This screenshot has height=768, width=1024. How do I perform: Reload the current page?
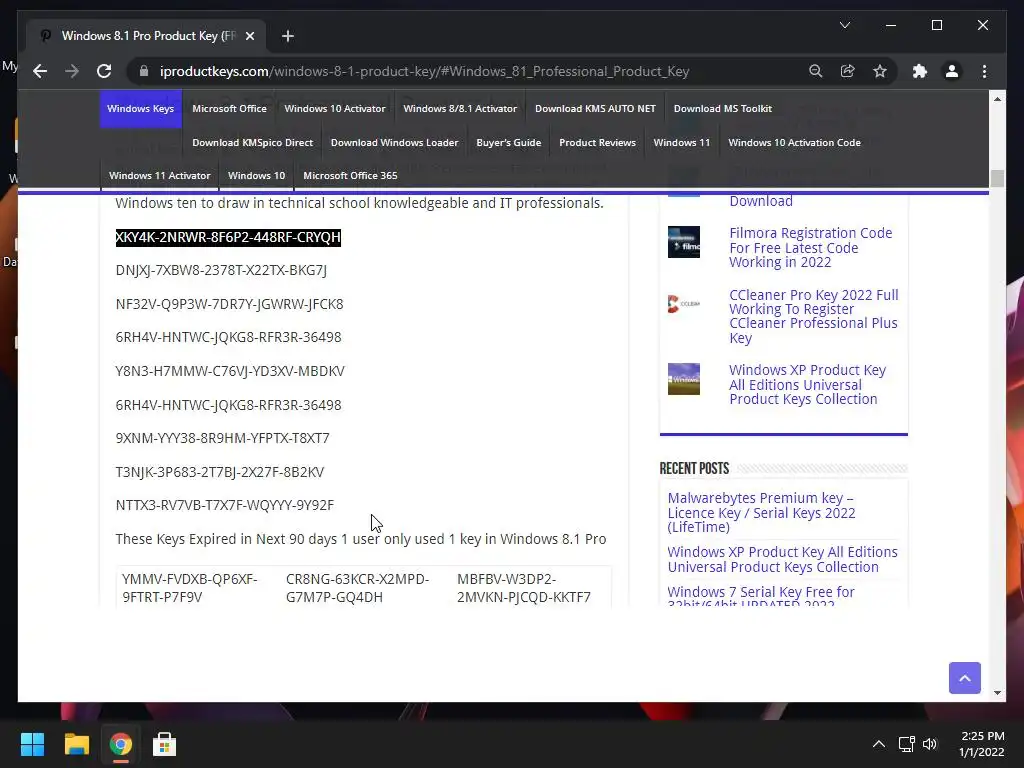pos(104,71)
